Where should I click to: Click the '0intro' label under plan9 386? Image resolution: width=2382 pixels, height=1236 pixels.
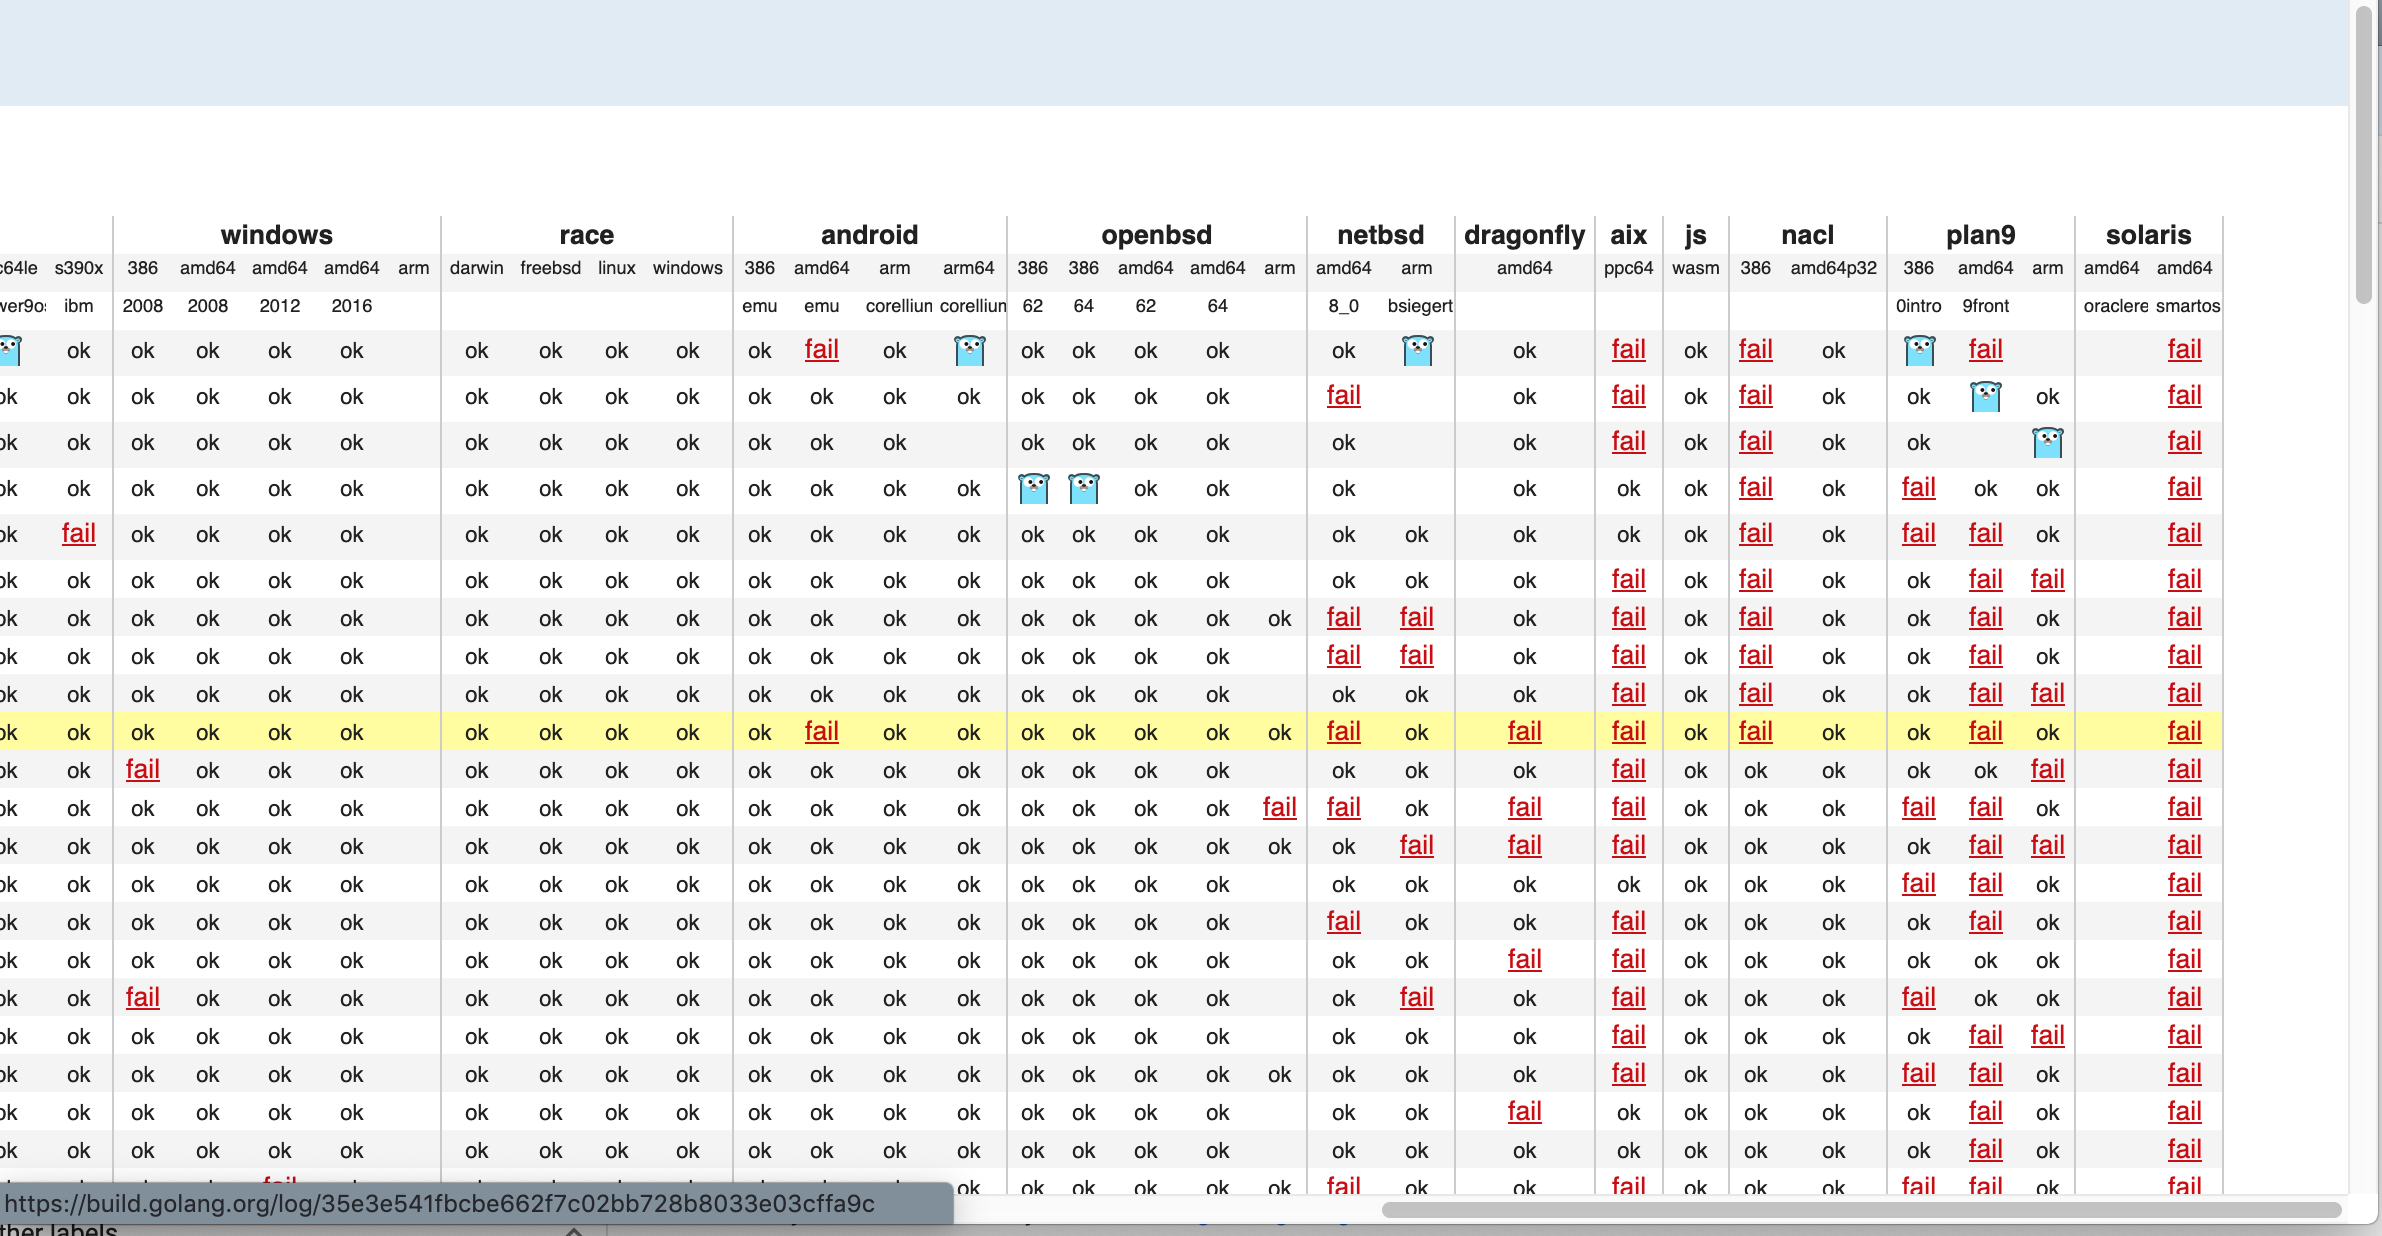coord(1919,306)
